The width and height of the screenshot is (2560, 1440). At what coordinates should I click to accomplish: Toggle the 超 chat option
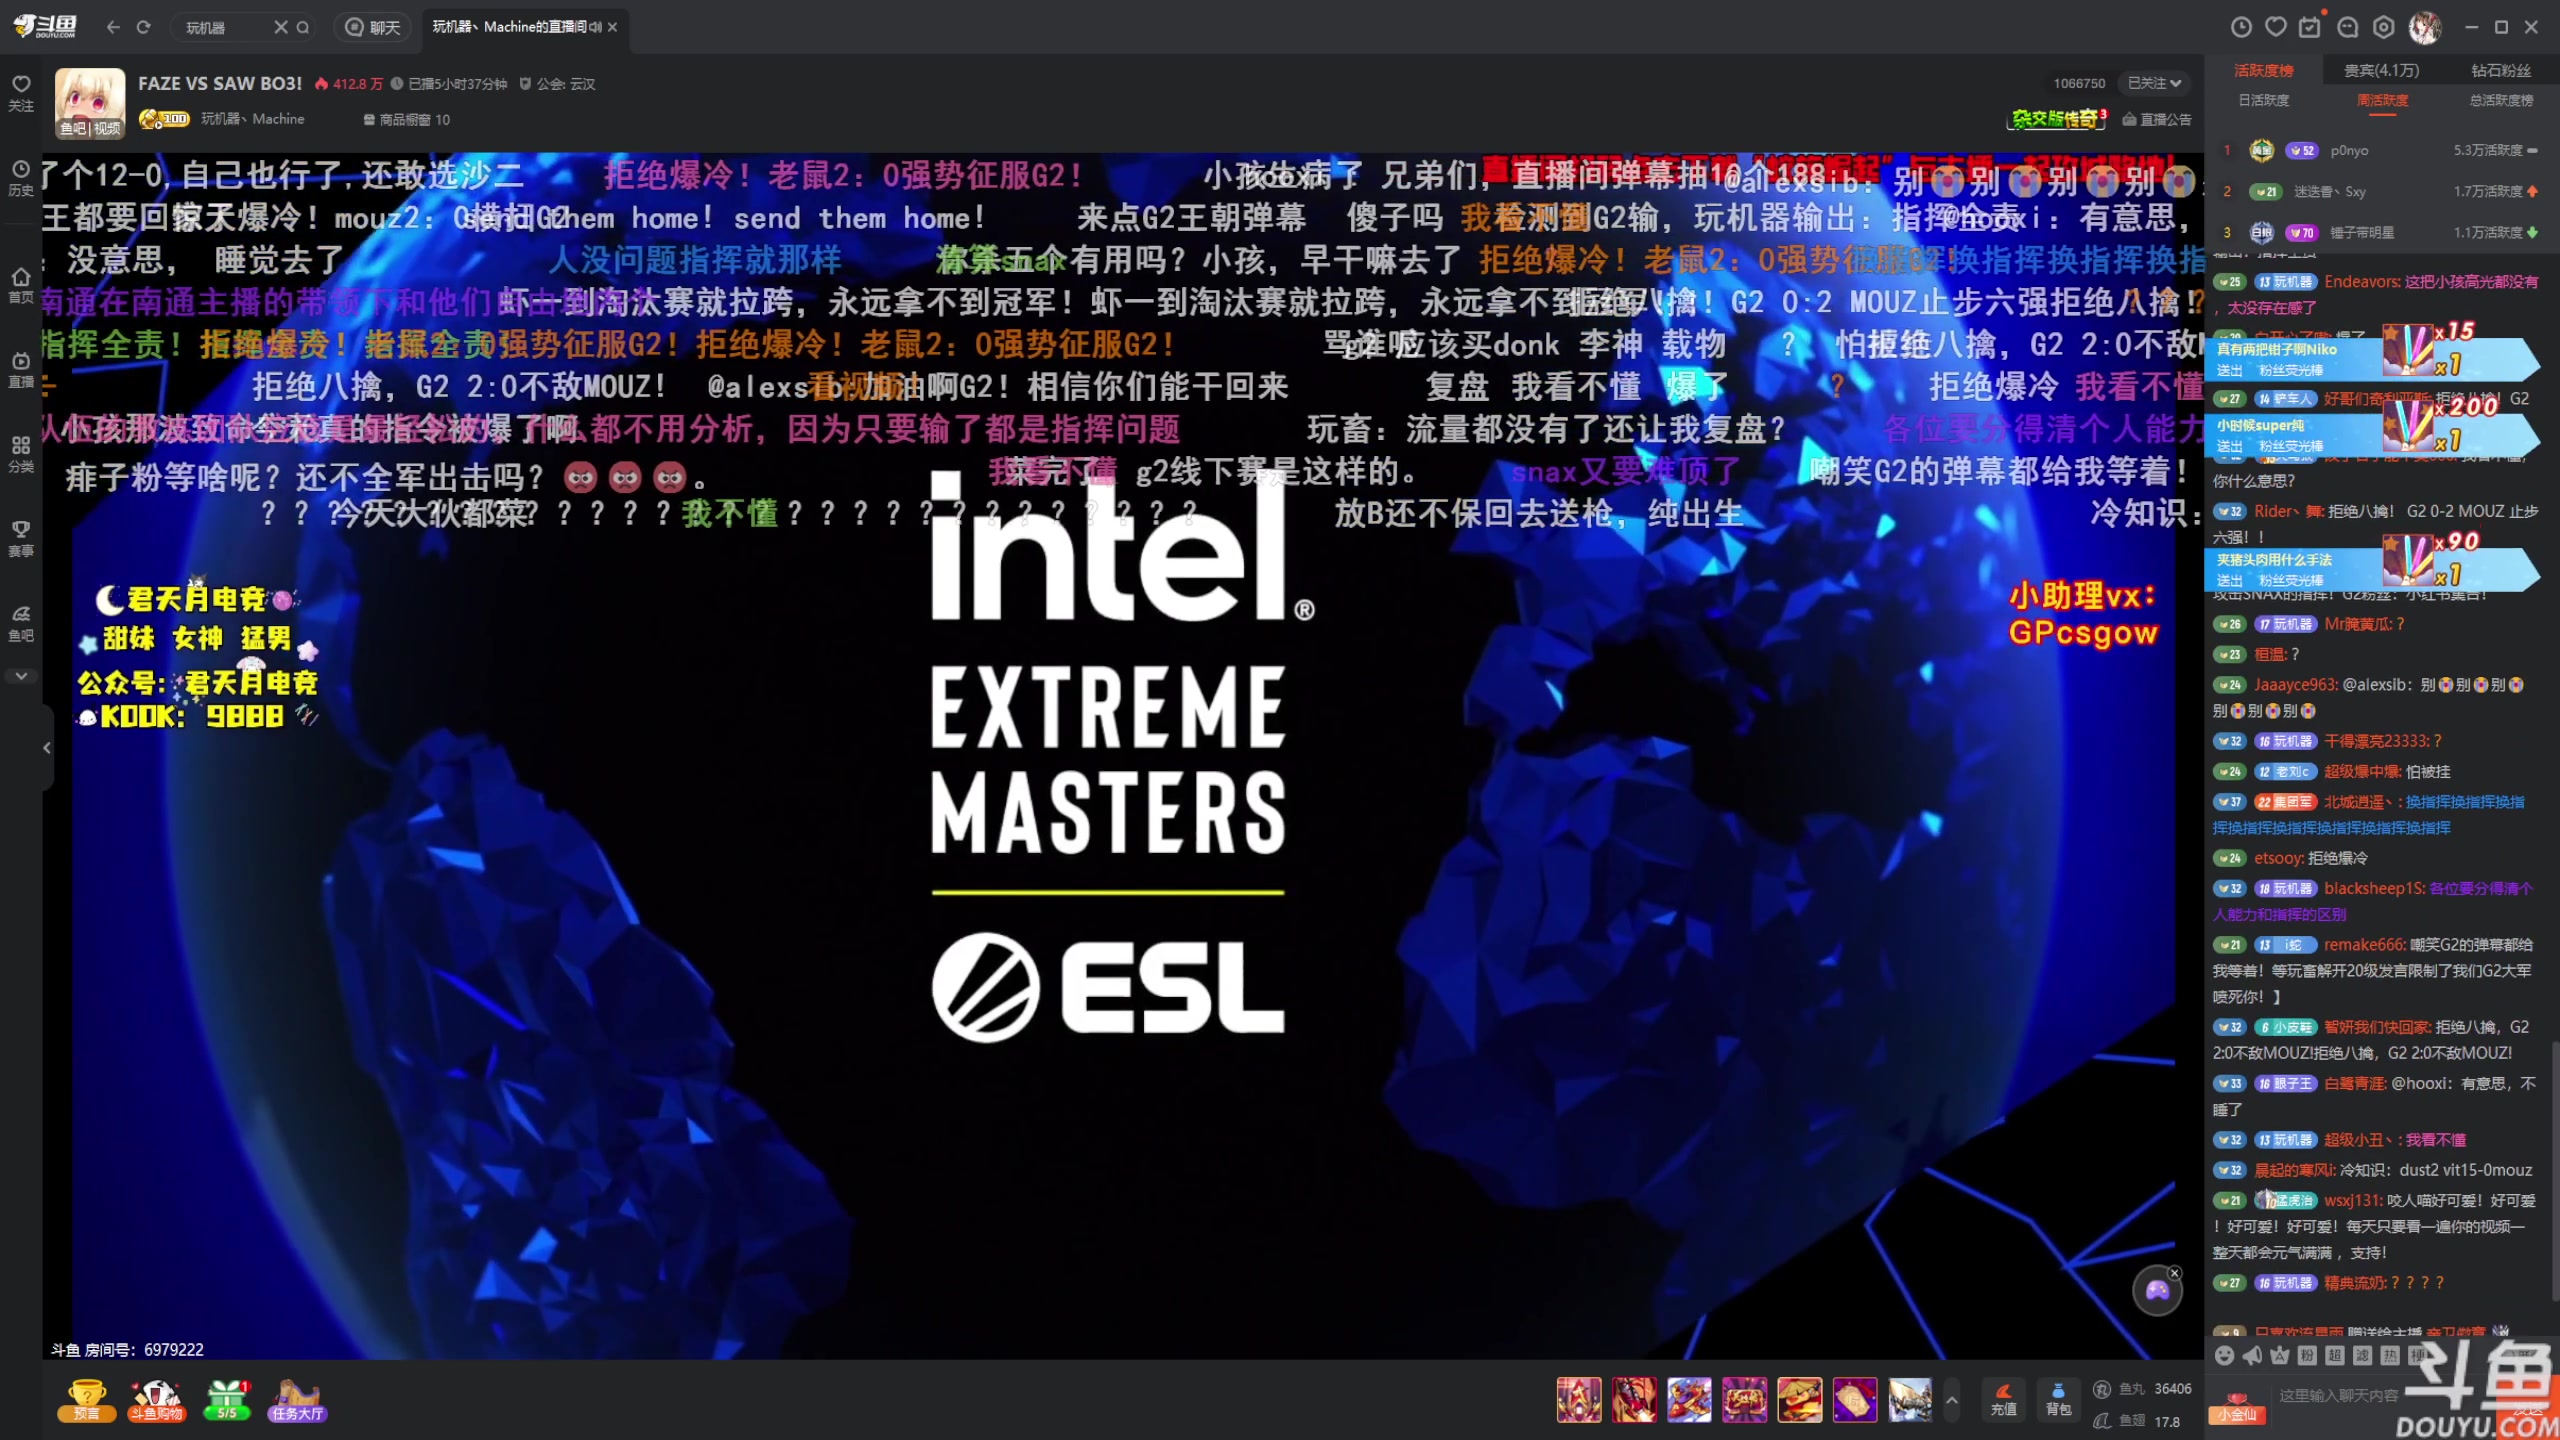pyautogui.click(x=2335, y=1355)
